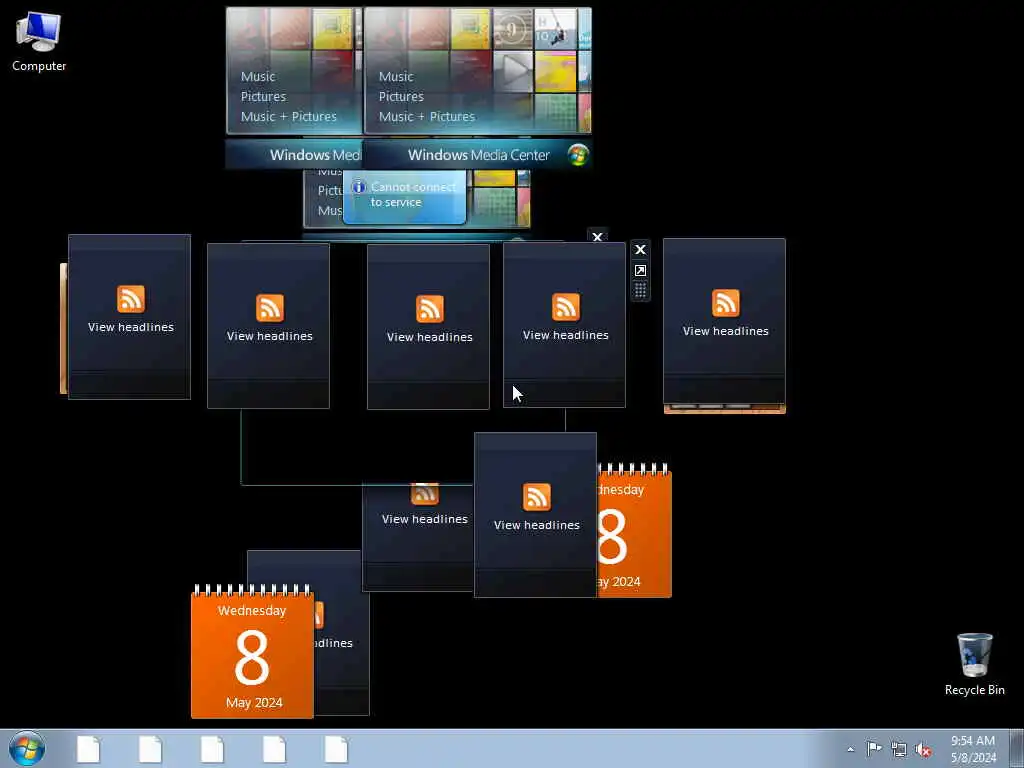The image size is (1024, 768).
Task: Click RSS icon in second feed gadget, top row
Action: [x=270, y=308]
